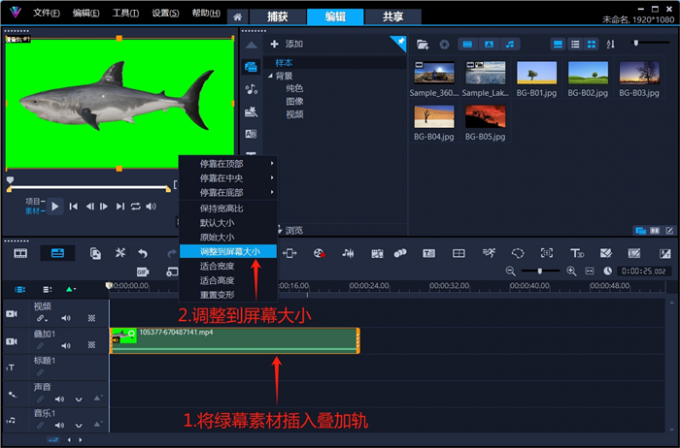Expand the 声音 track chevron

[78, 399]
